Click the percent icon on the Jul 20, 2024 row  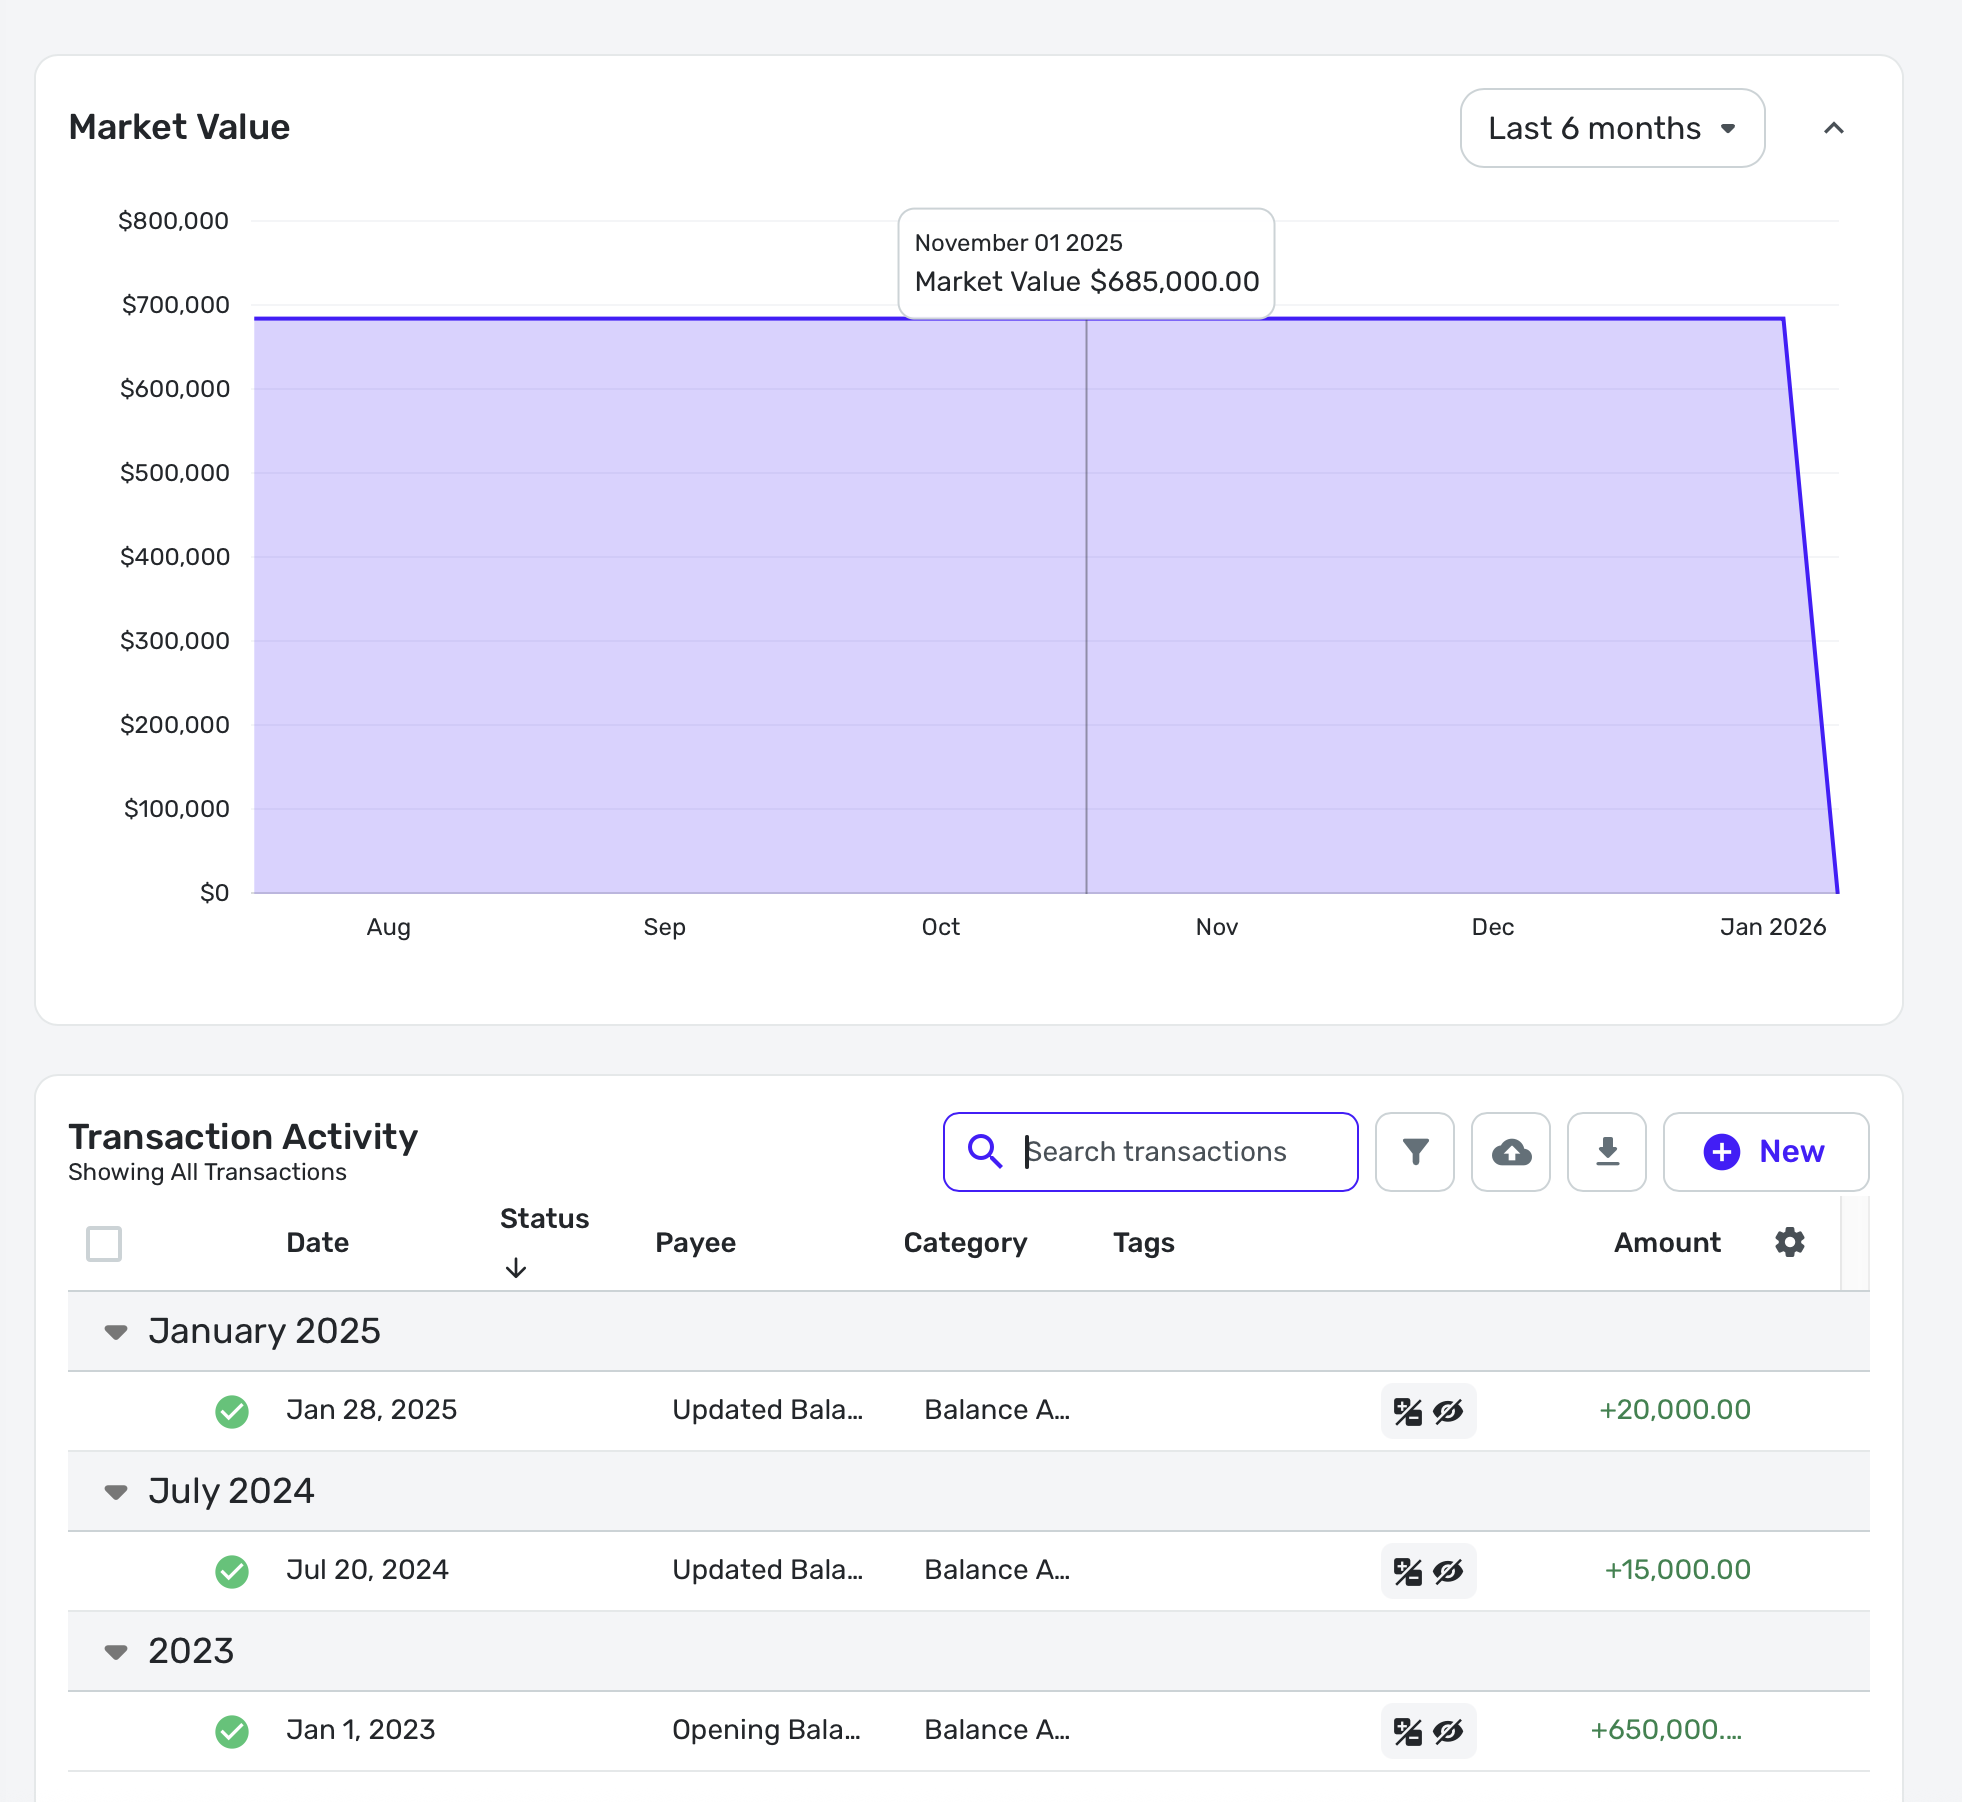coord(1407,1571)
